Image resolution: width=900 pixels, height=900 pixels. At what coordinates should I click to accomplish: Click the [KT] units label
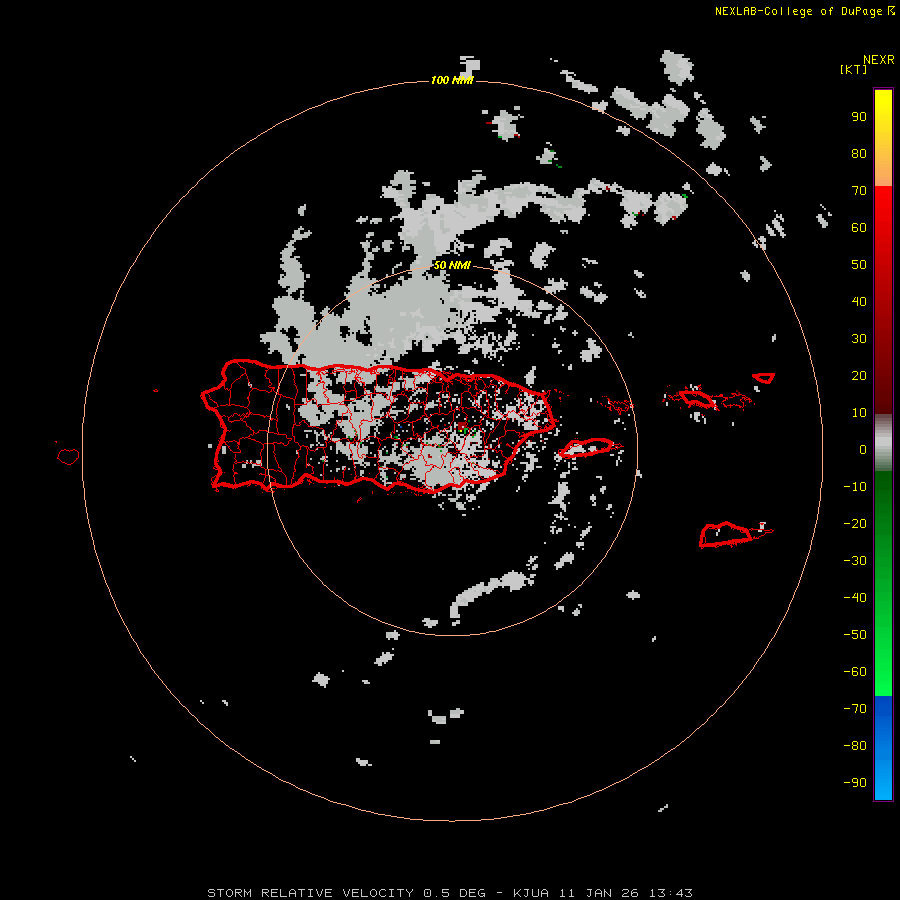coord(853,69)
